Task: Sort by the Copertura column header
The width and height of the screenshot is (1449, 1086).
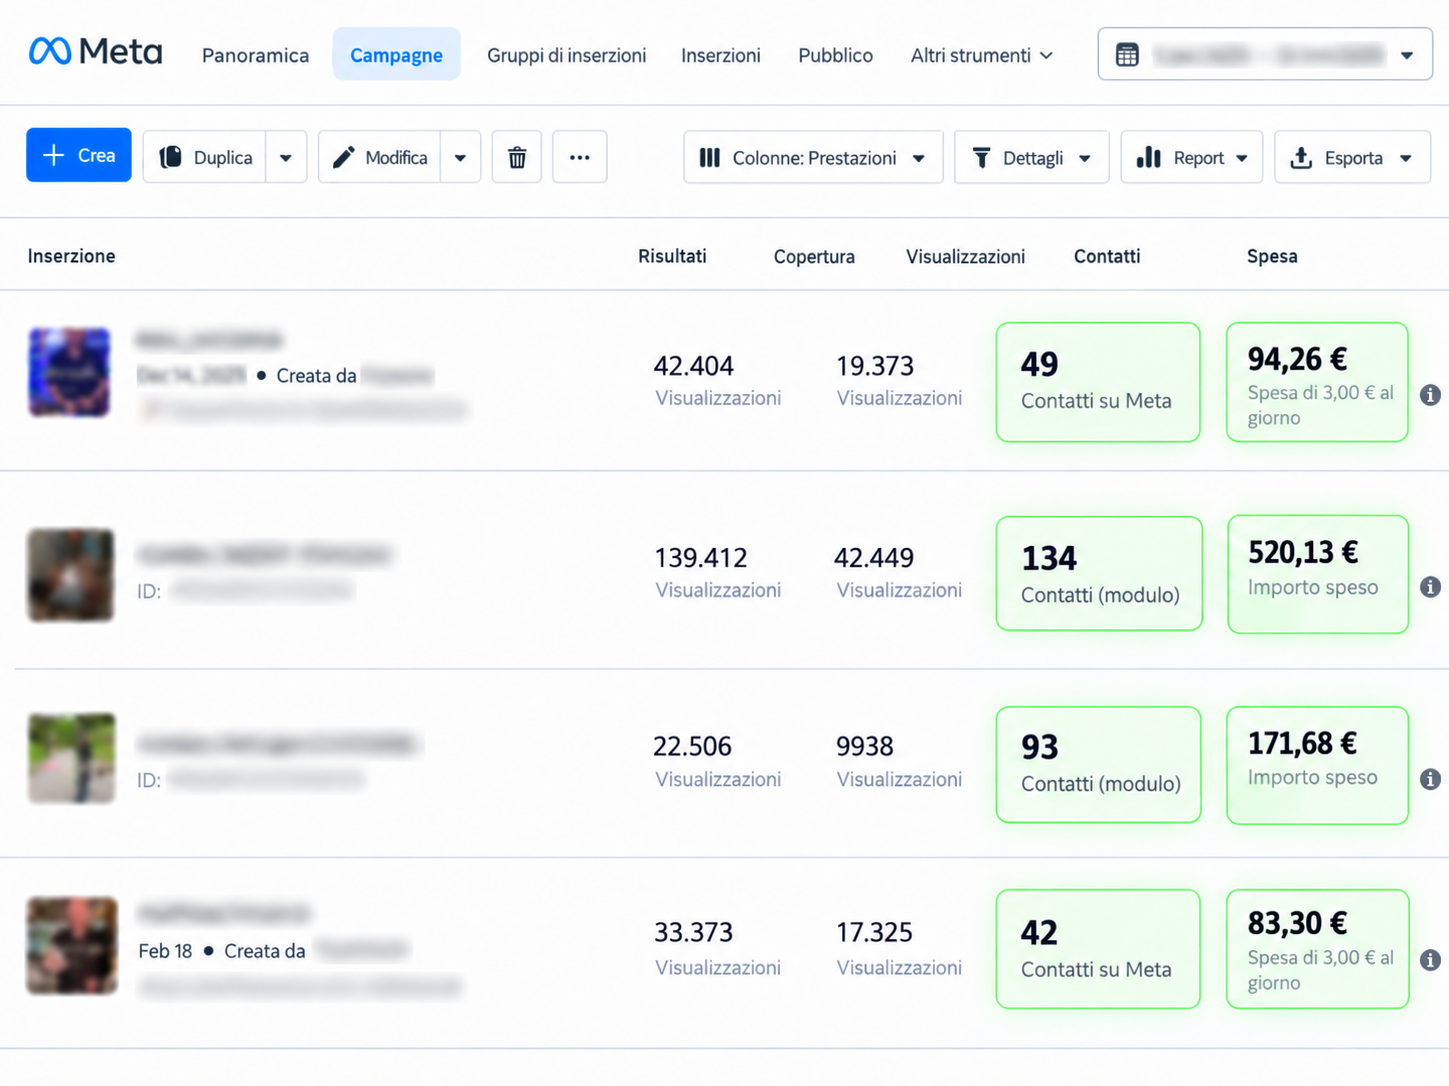Action: [814, 257]
